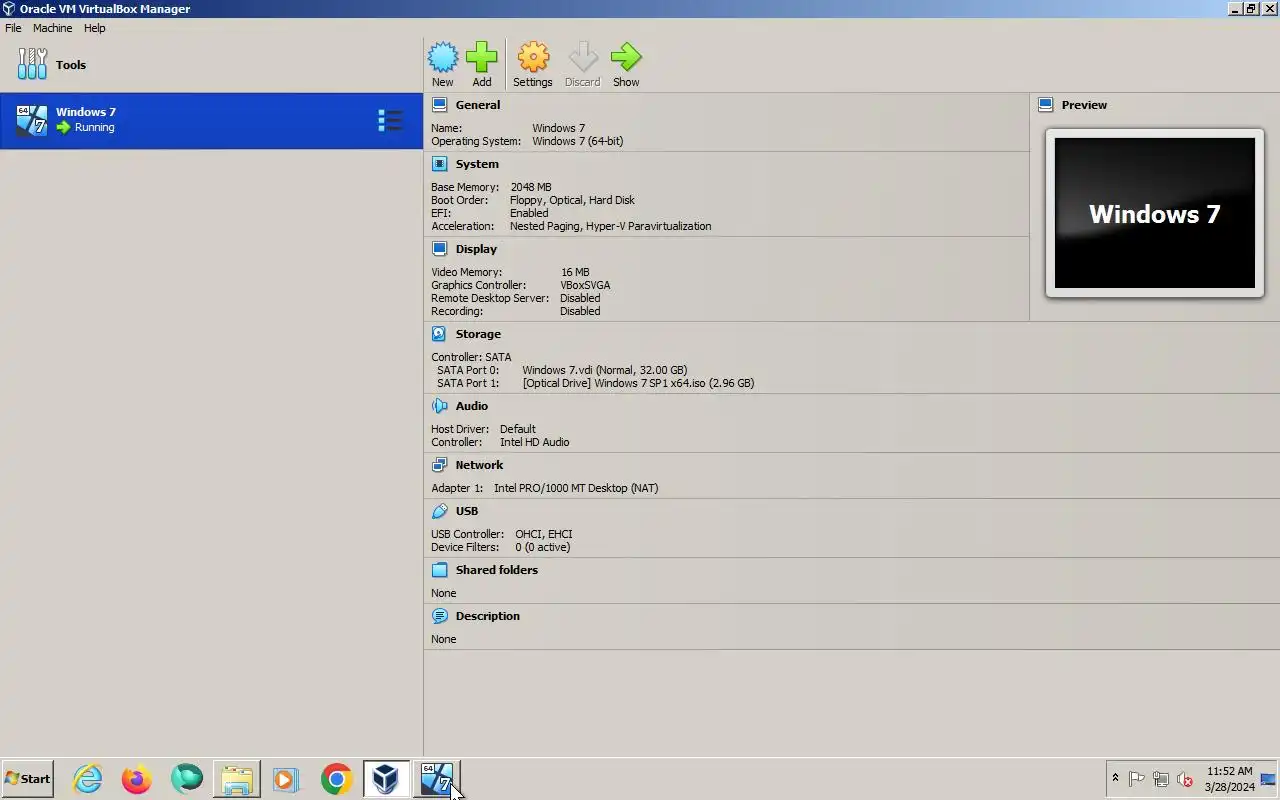1280x800 pixels.
Task: Click the USB section heading link
Action: point(467,511)
